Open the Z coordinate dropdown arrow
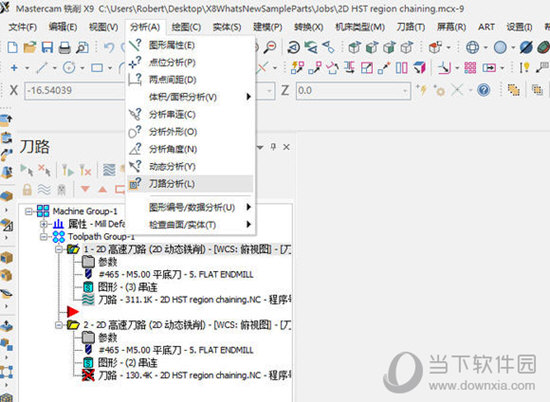550x402 pixels. [x=405, y=91]
